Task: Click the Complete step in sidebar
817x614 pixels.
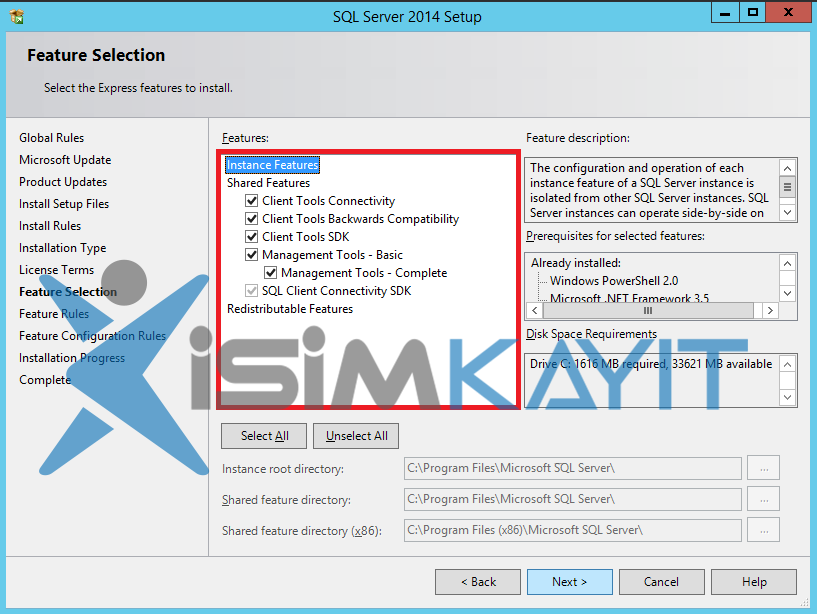Action: (45, 380)
